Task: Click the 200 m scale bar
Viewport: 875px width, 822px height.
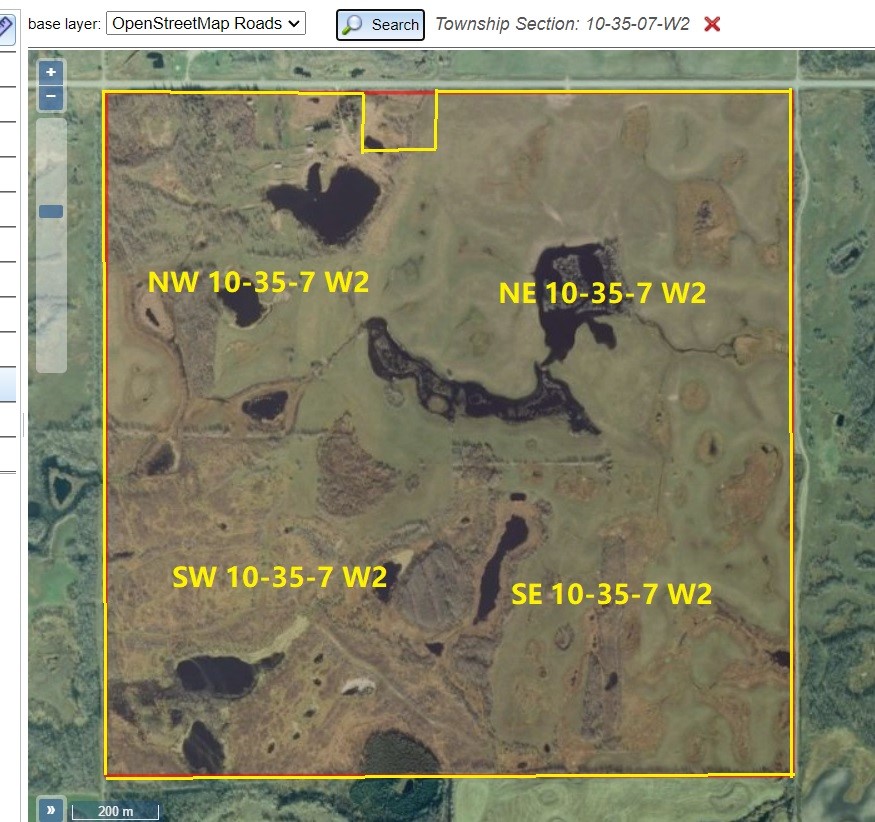Action: tap(116, 811)
